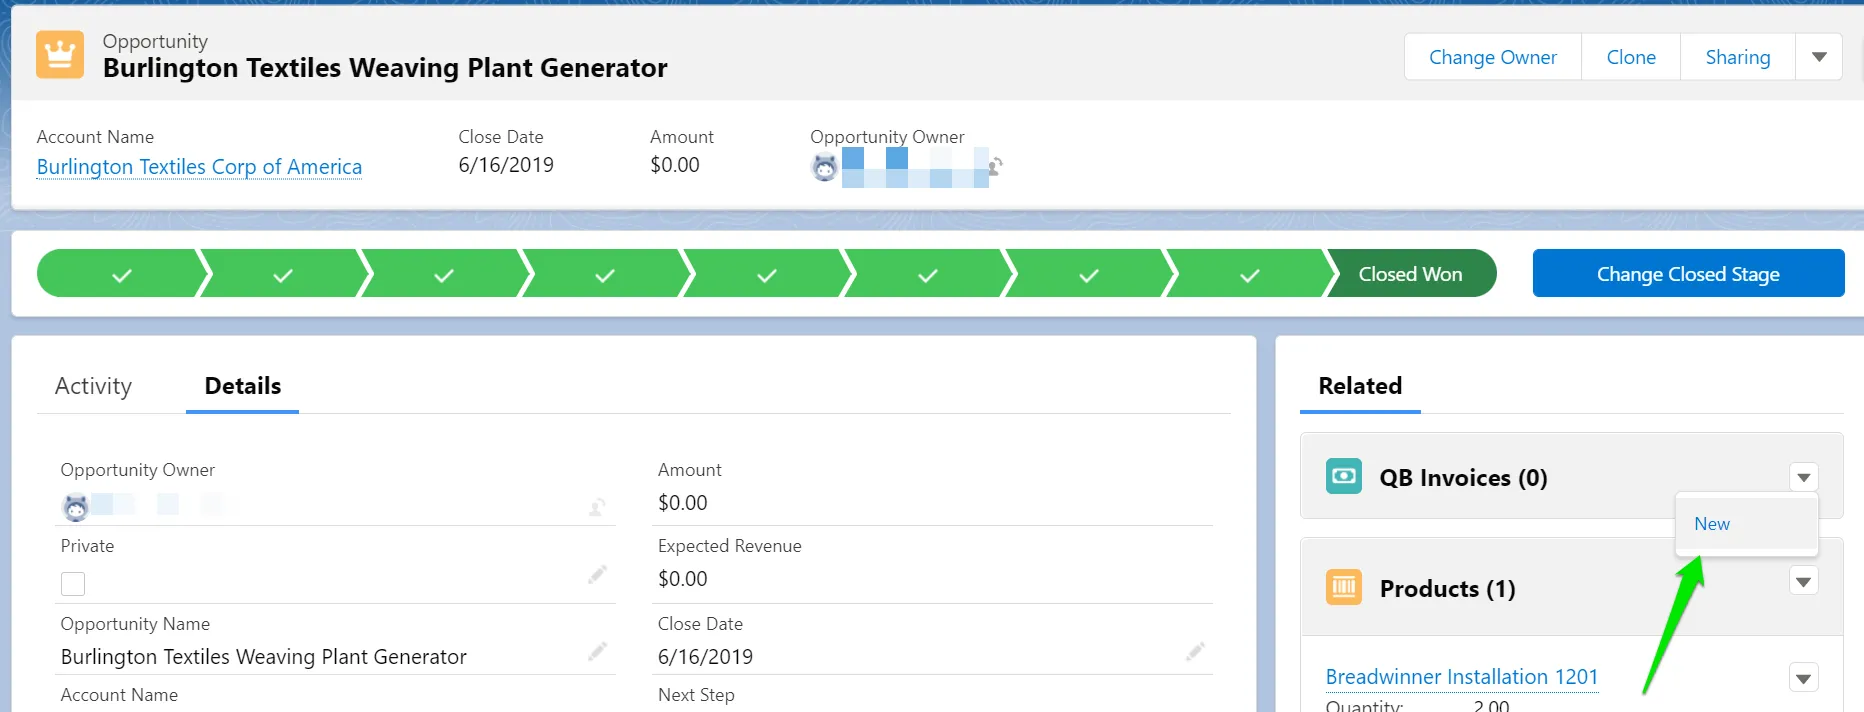Click the Close Date value in the highlights header

coord(506,165)
